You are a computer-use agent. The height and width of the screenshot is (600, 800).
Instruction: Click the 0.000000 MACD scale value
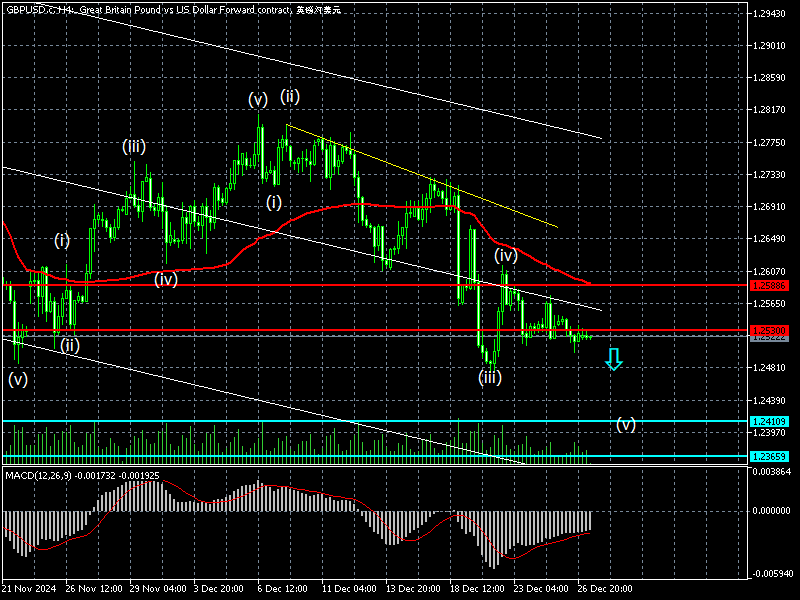click(x=770, y=510)
